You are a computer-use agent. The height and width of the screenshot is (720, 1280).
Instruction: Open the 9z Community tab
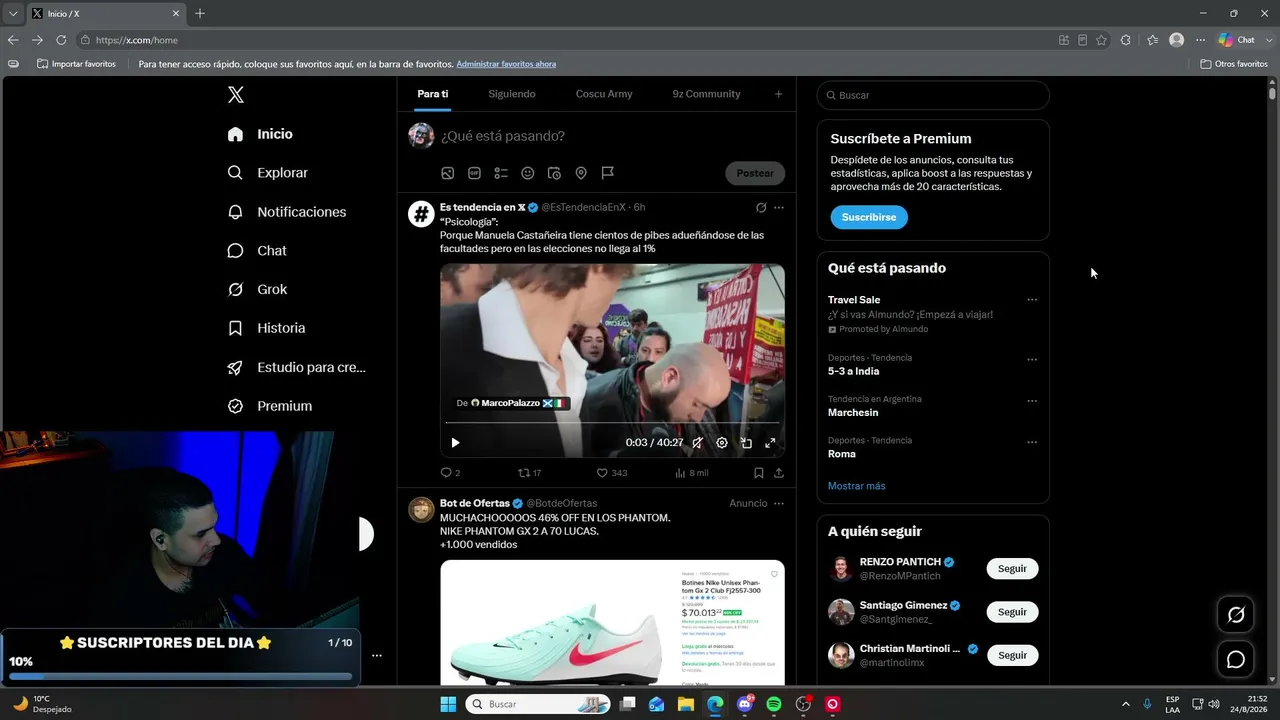(x=706, y=94)
